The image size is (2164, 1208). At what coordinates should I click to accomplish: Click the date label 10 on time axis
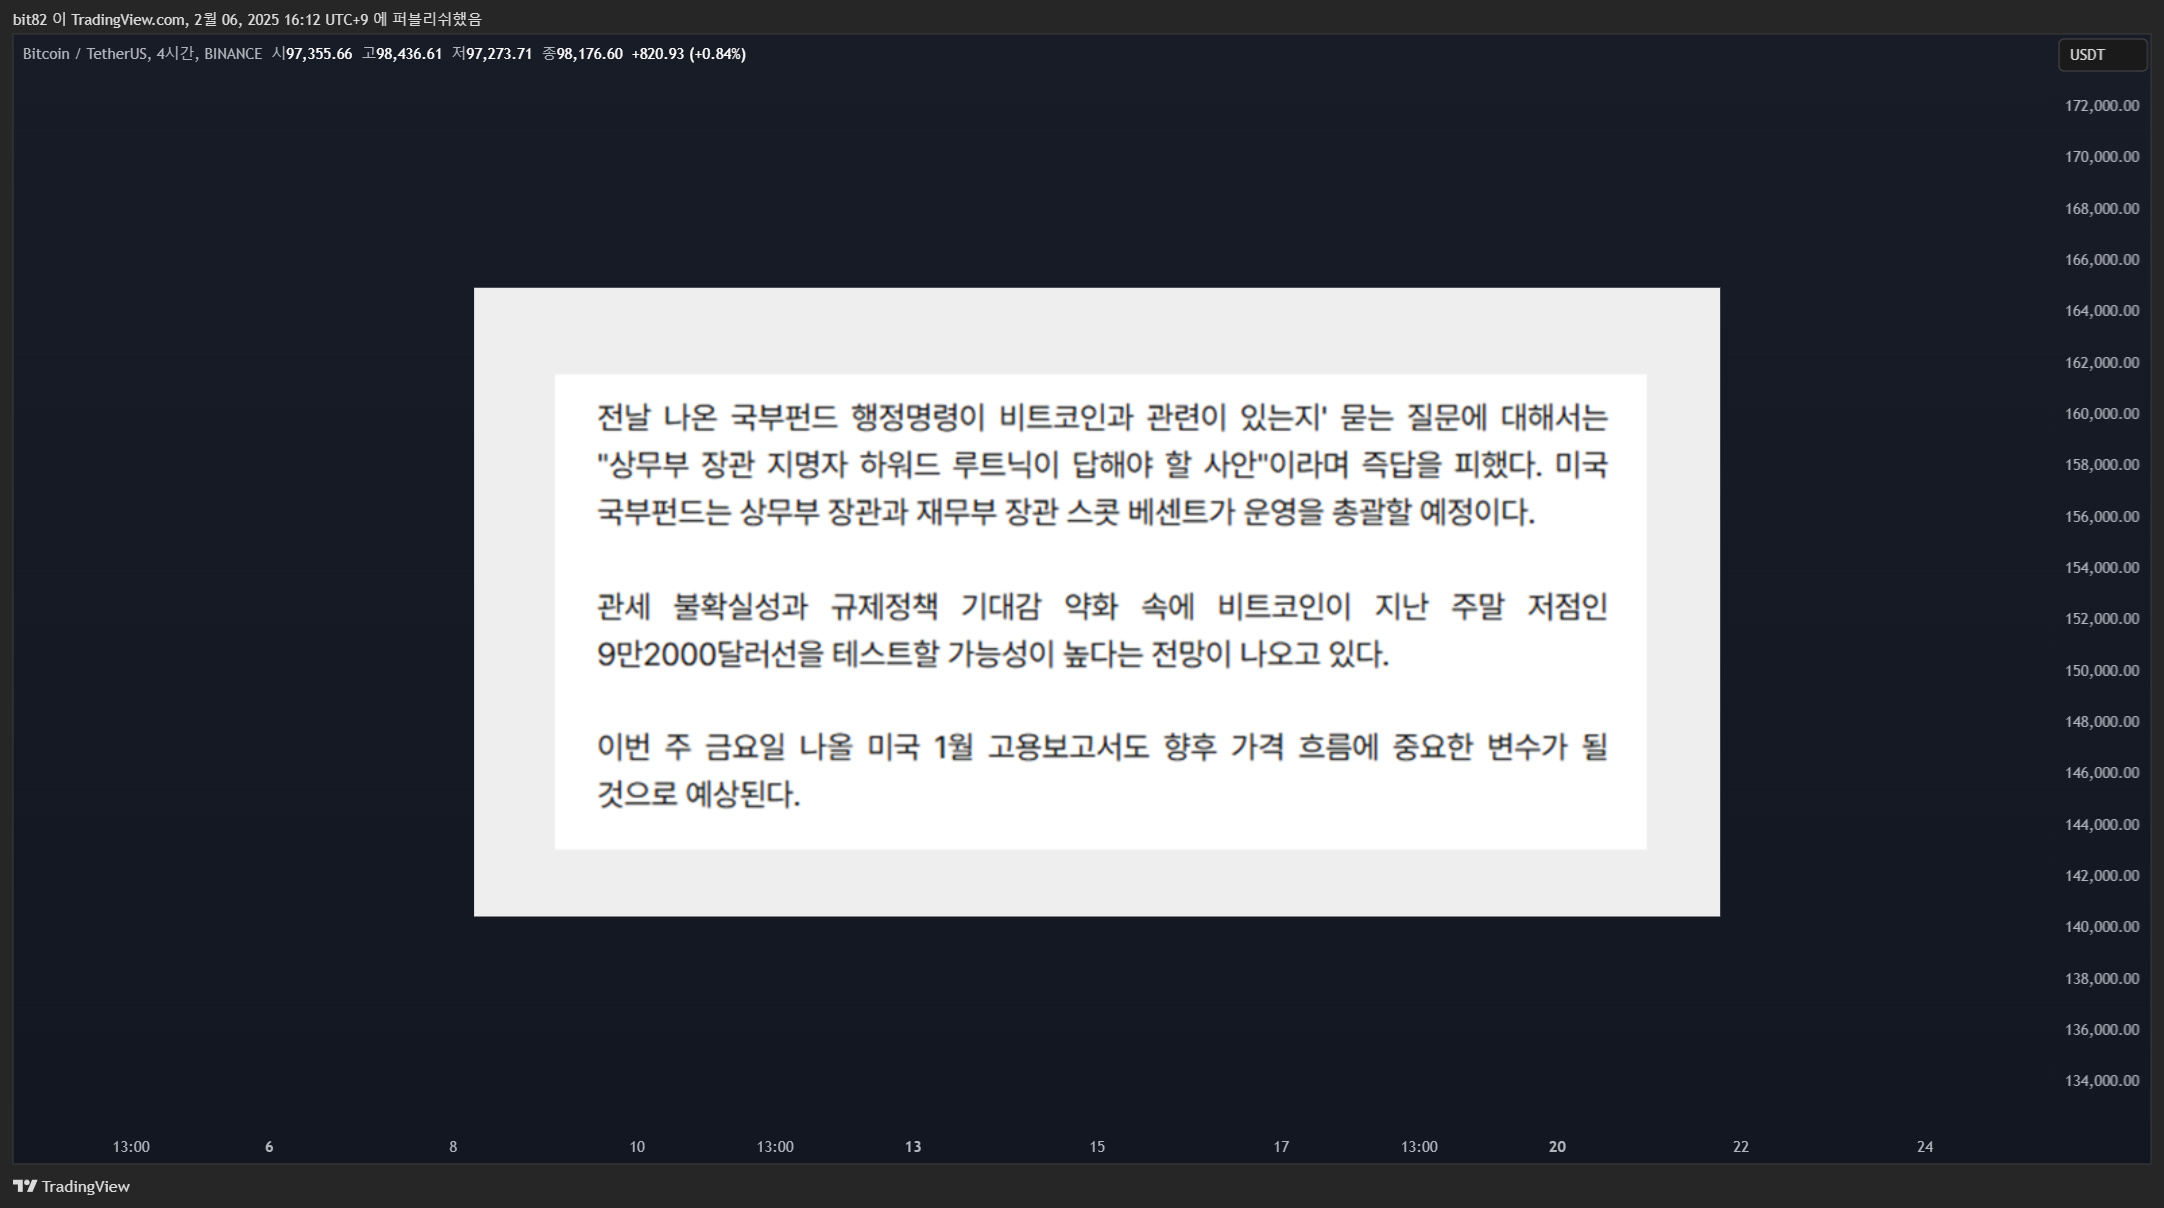click(637, 1147)
